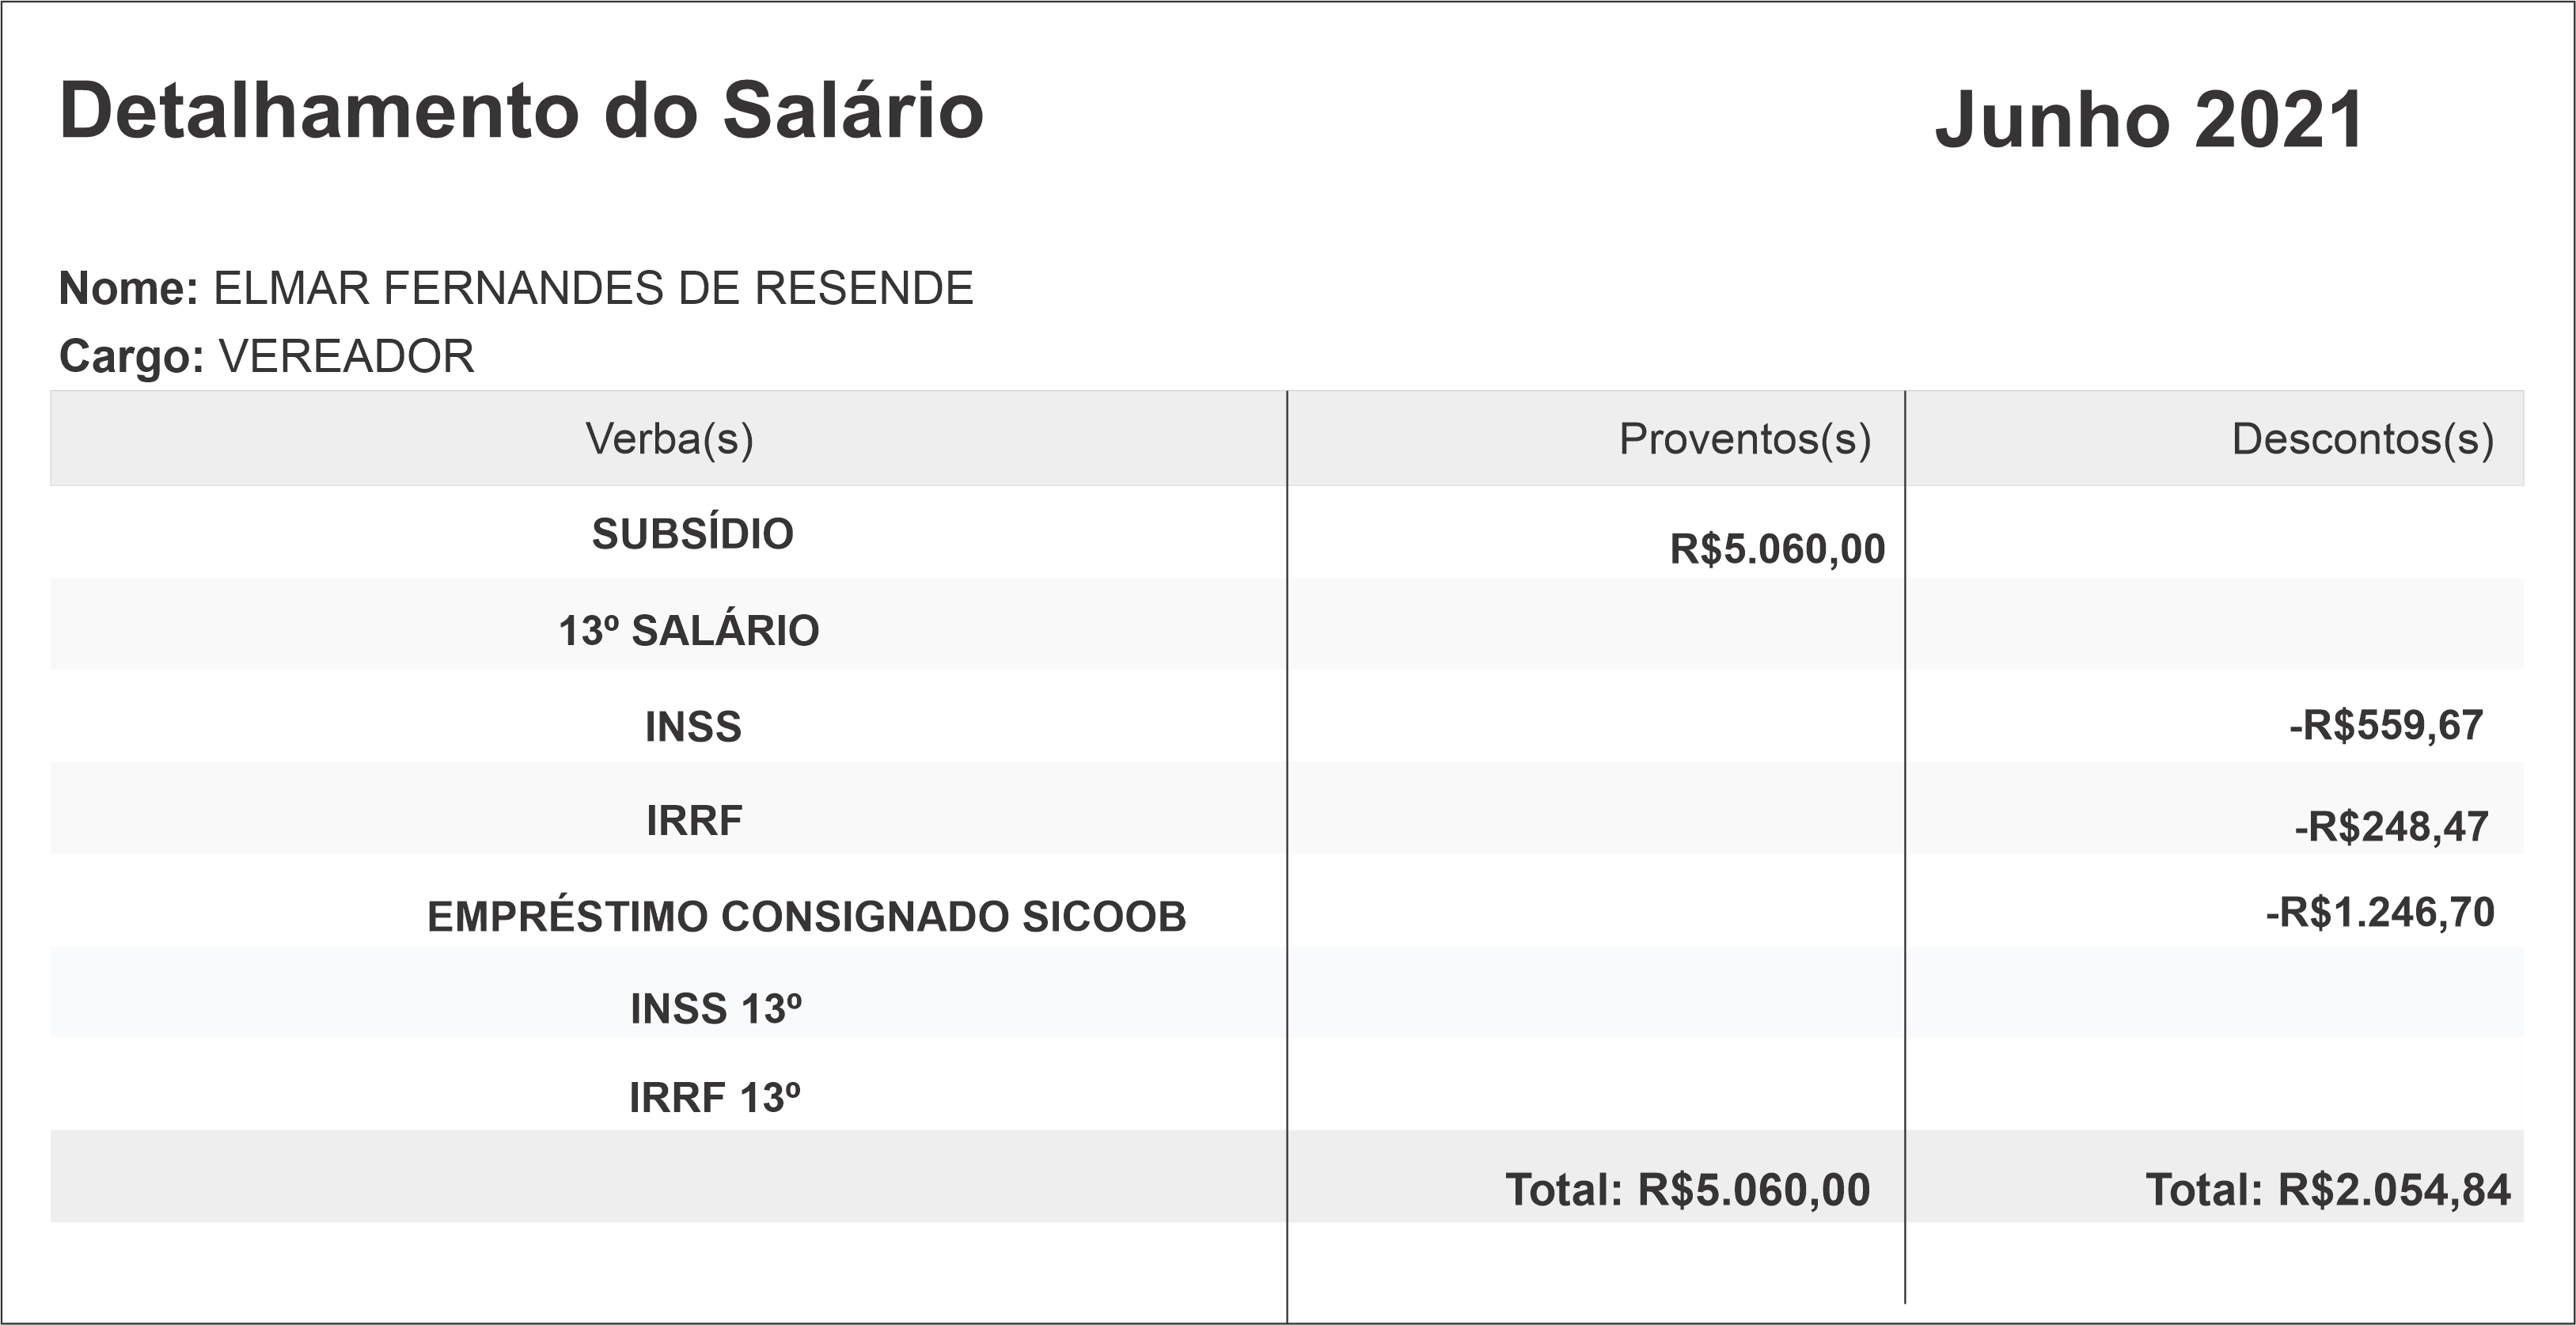Click the EMPRÉSTIMO CONSIGNADO SICOOB row label
The height and width of the screenshot is (1325, 2576).
click(806, 917)
